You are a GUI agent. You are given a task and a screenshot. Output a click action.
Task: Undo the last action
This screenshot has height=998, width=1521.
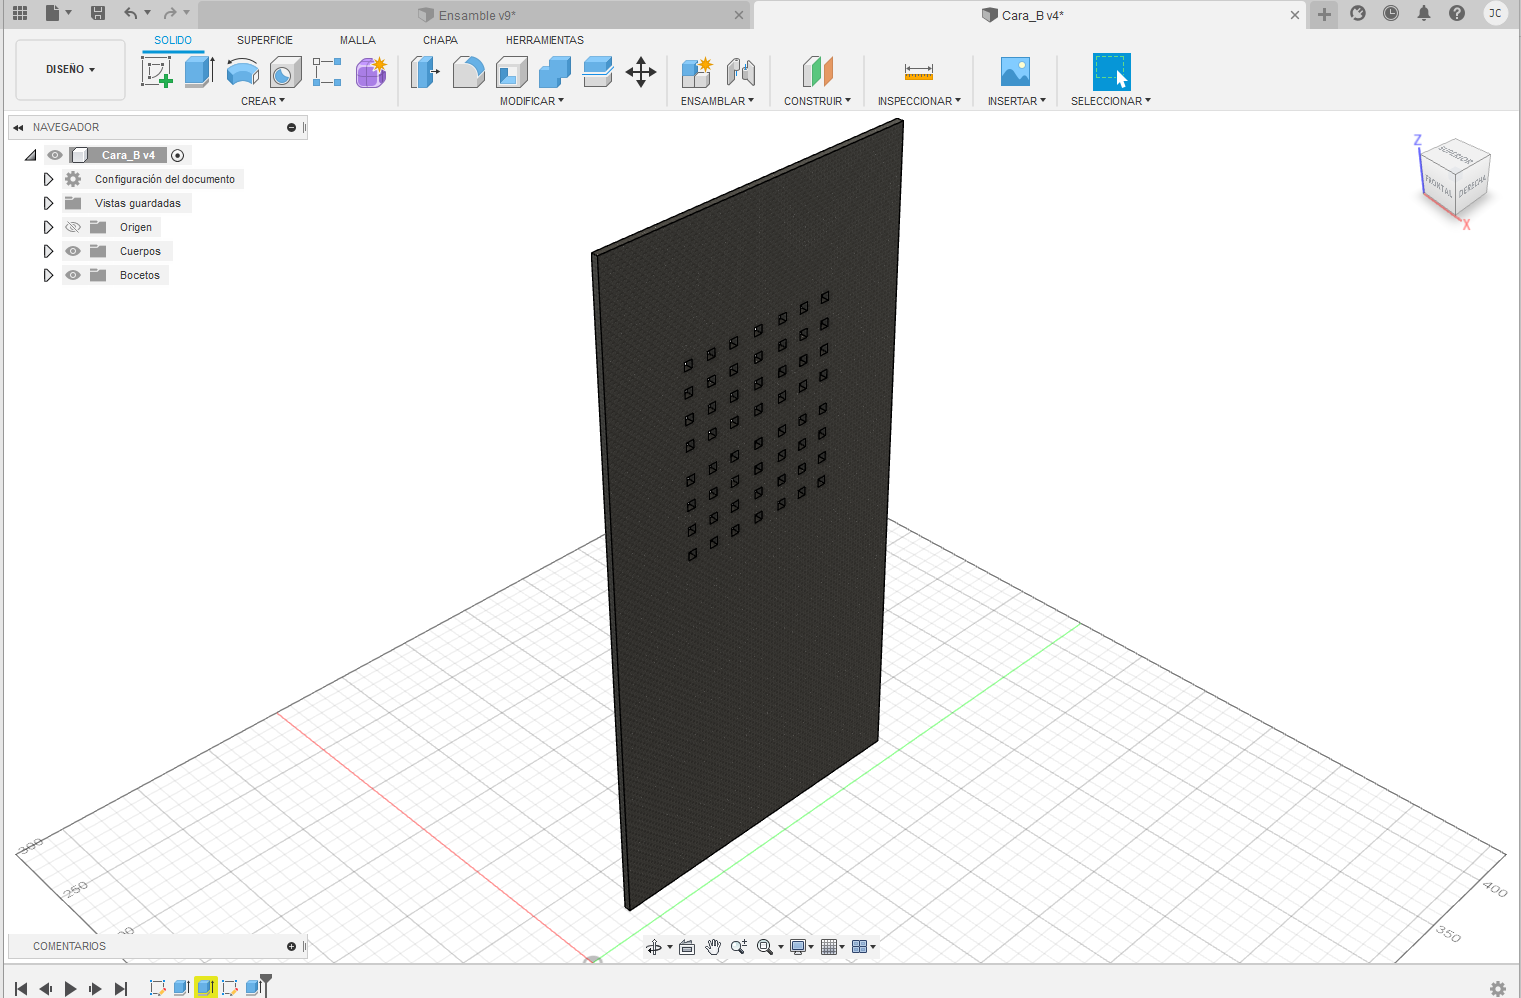coord(131,13)
